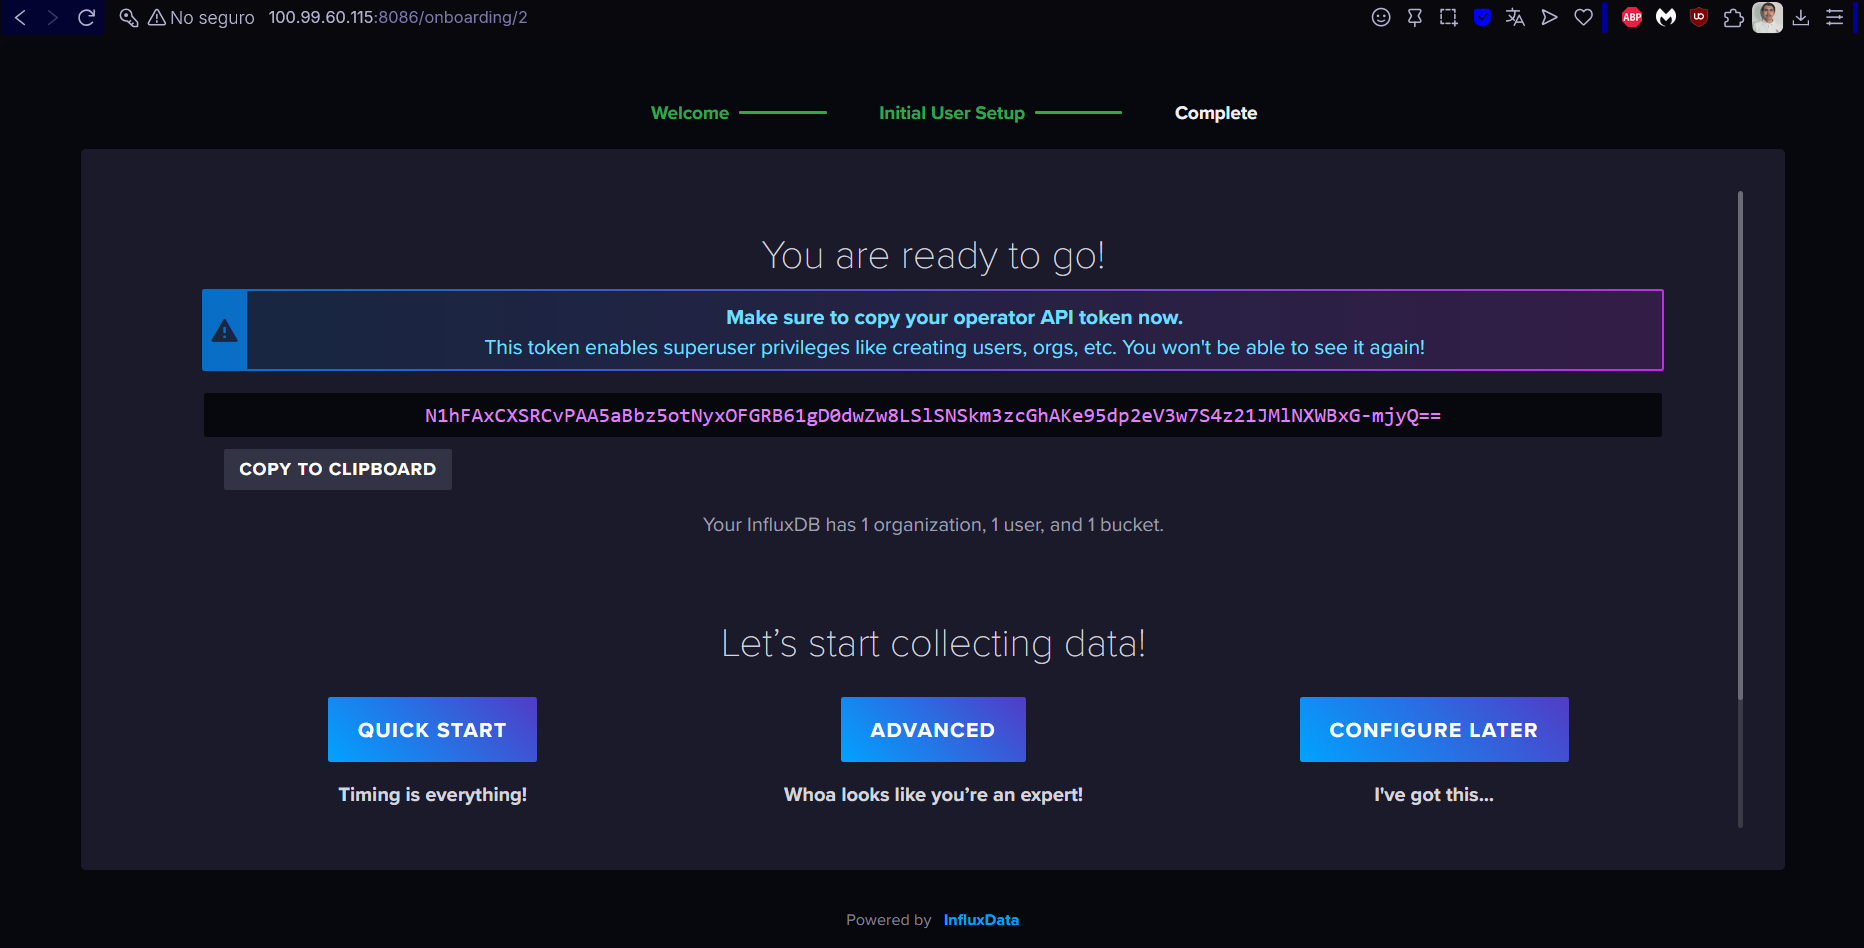The image size is (1864, 948).
Task: Open the blue shield privacy icon
Action: (1482, 17)
